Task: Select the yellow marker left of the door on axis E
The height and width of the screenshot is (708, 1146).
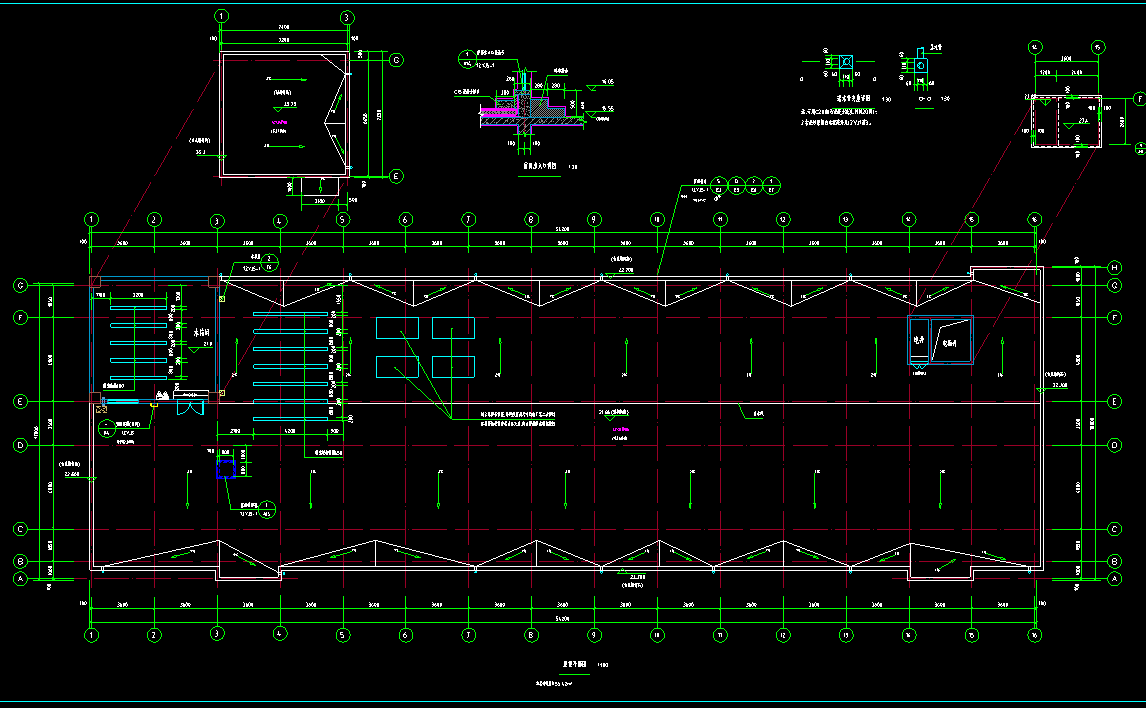Action: coord(155,403)
